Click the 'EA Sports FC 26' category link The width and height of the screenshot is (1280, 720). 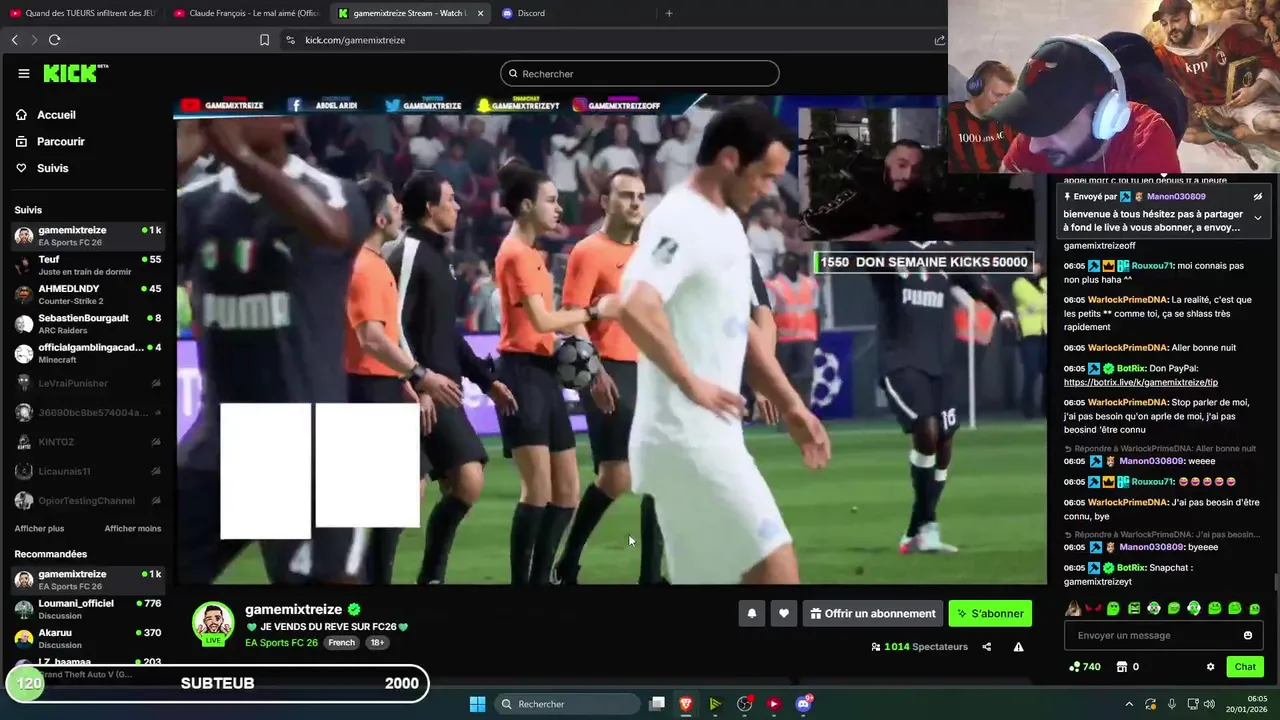(281, 642)
